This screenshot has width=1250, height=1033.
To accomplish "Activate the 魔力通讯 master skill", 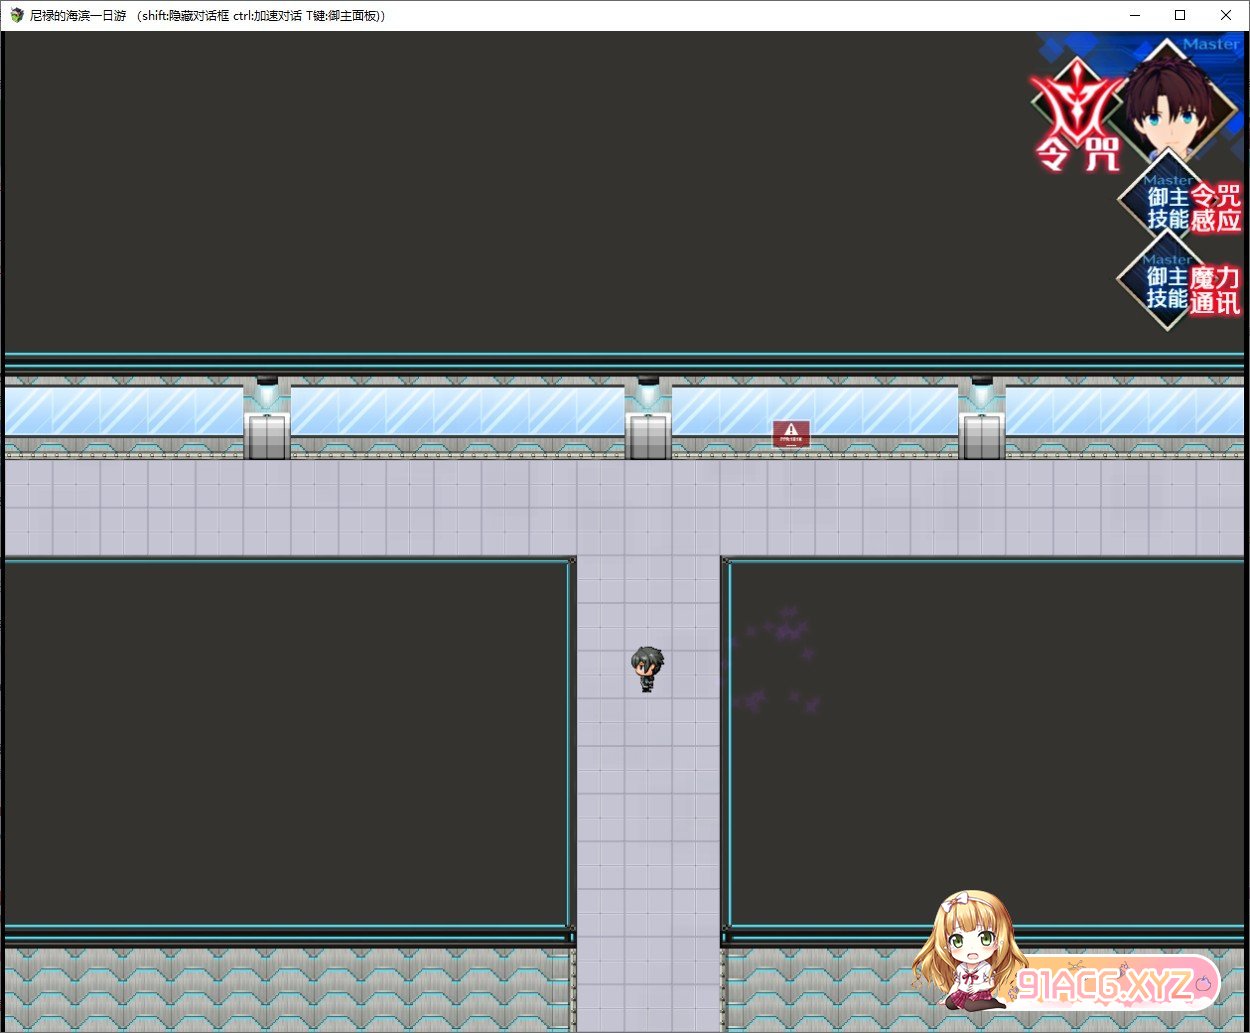I will pyautogui.click(x=1180, y=288).
